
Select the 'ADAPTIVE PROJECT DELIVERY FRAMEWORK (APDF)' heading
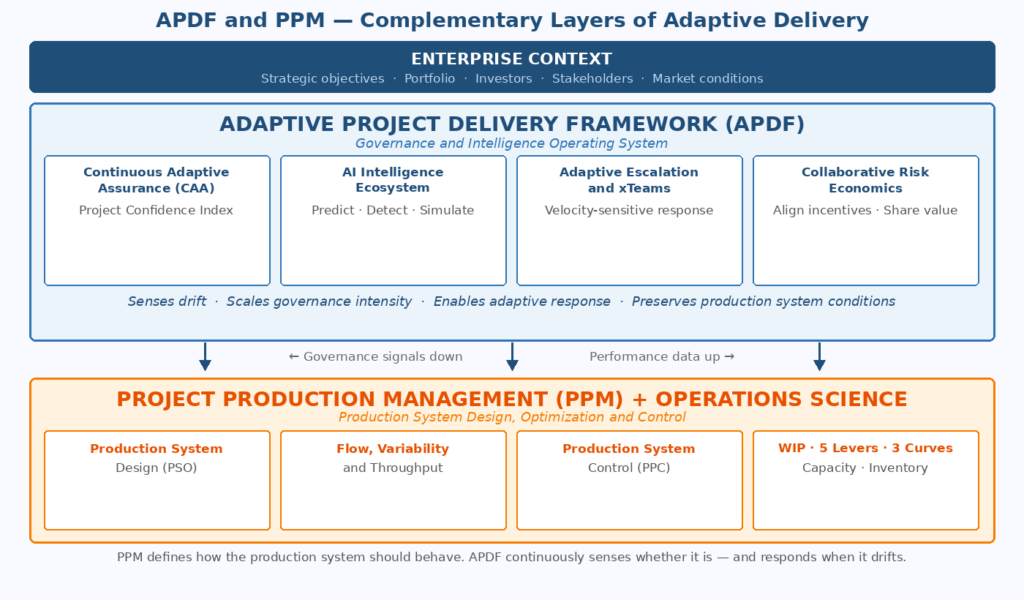pyautogui.click(x=512, y=124)
